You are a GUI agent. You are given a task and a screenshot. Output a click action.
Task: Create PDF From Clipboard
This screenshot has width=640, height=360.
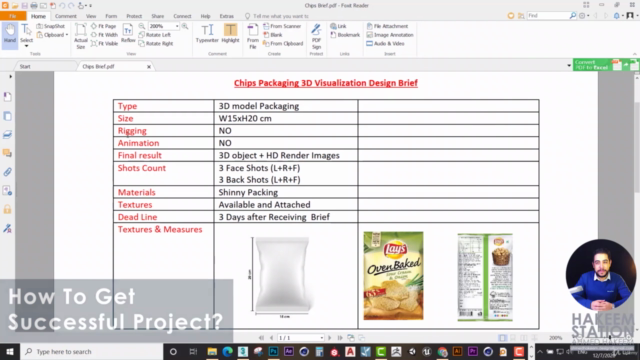click(283, 43)
